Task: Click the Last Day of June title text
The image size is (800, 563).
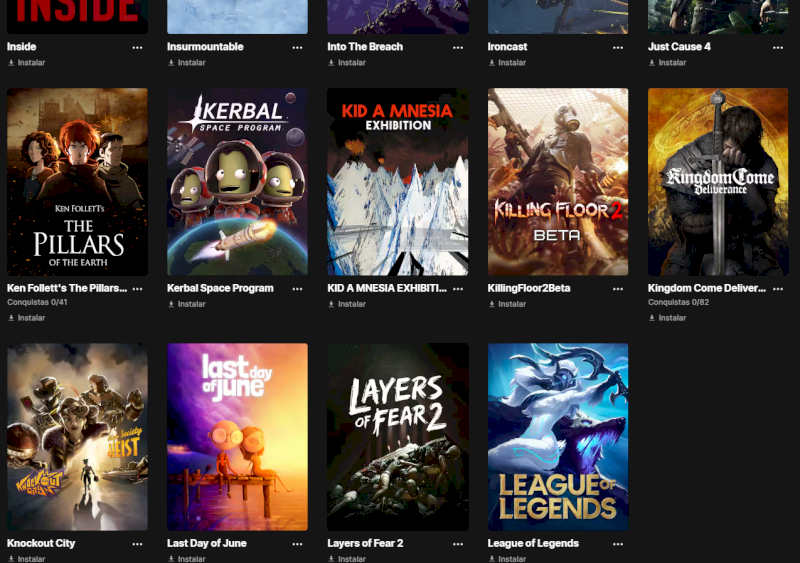Action: pyautogui.click(x=207, y=544)
